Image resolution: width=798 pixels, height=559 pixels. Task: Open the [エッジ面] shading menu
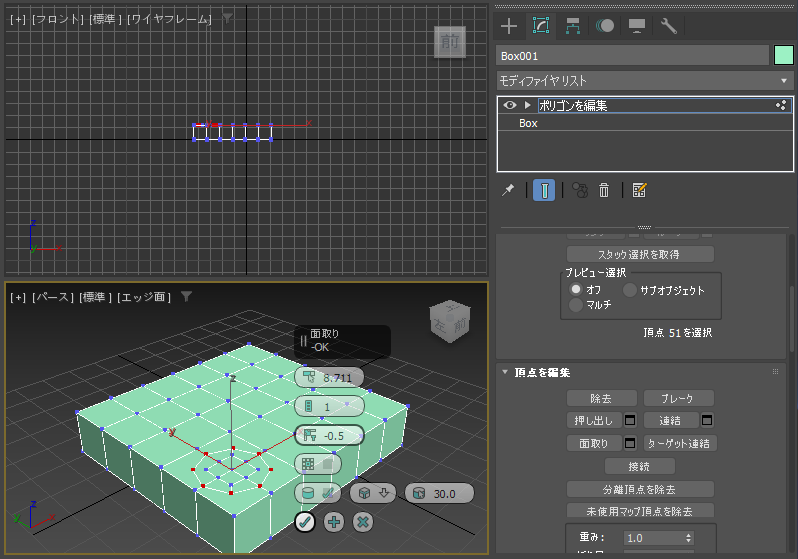pos(144,297)
